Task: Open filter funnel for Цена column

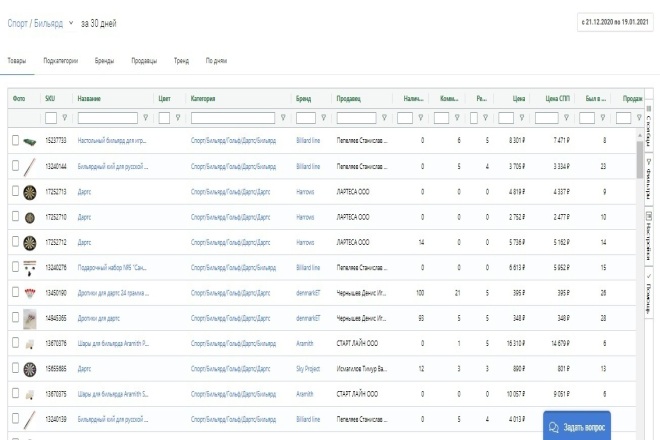Action: point(522,118)
